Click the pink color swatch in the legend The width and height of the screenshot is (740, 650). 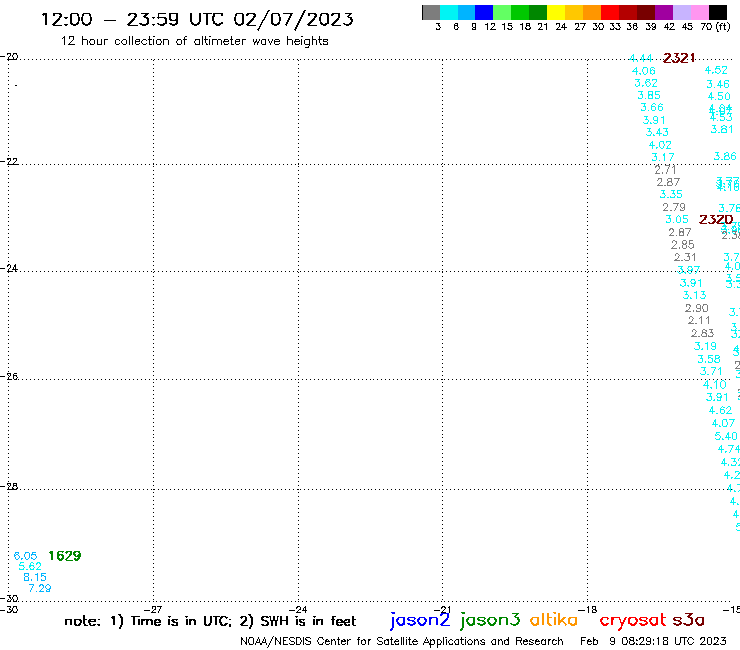(x=700, y=12)
